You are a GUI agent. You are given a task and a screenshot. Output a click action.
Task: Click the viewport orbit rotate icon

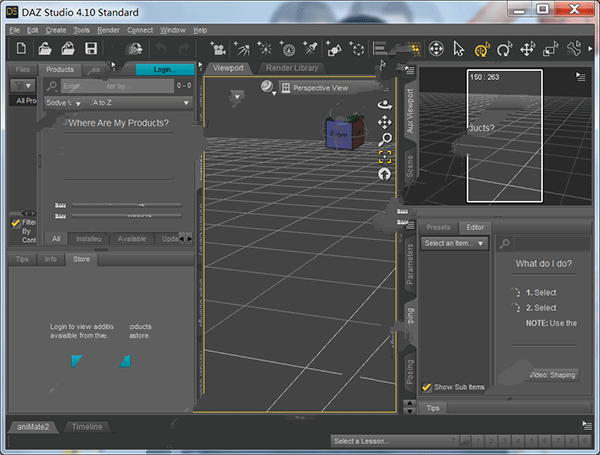pyautogui.click(x=385, y=104)
